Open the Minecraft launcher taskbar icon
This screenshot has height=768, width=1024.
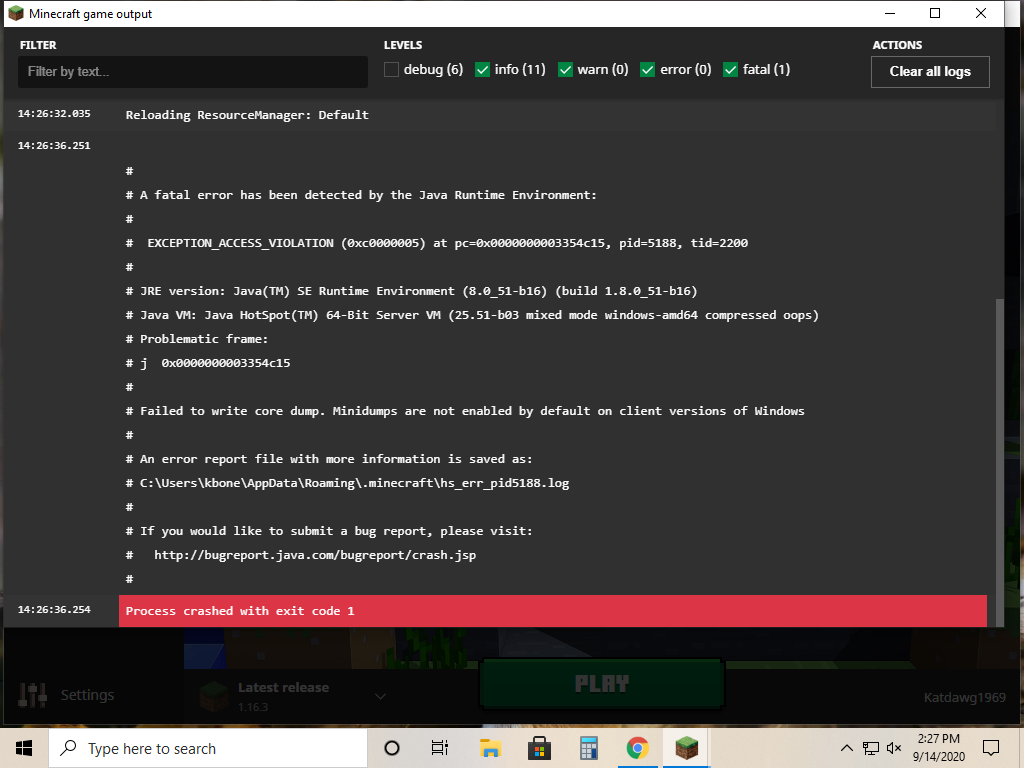click(686, 748)
